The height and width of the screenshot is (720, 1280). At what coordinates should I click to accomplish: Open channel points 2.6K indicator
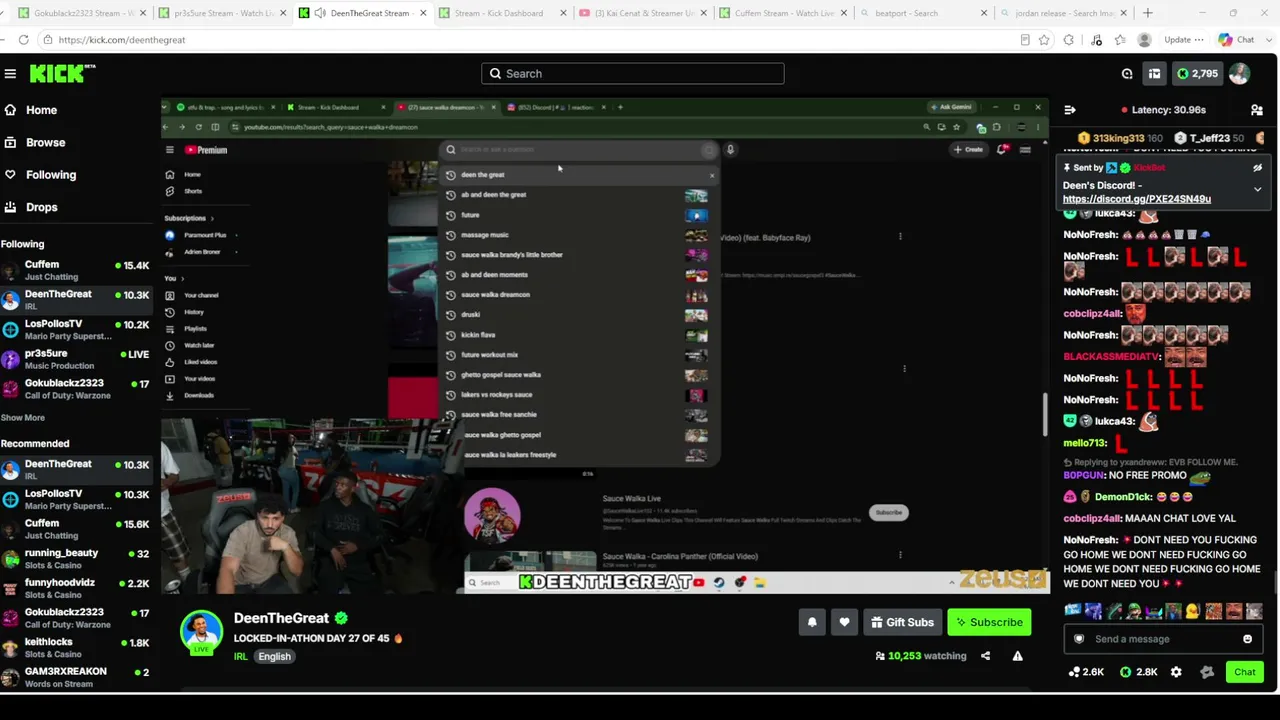tap(1086, 672)
